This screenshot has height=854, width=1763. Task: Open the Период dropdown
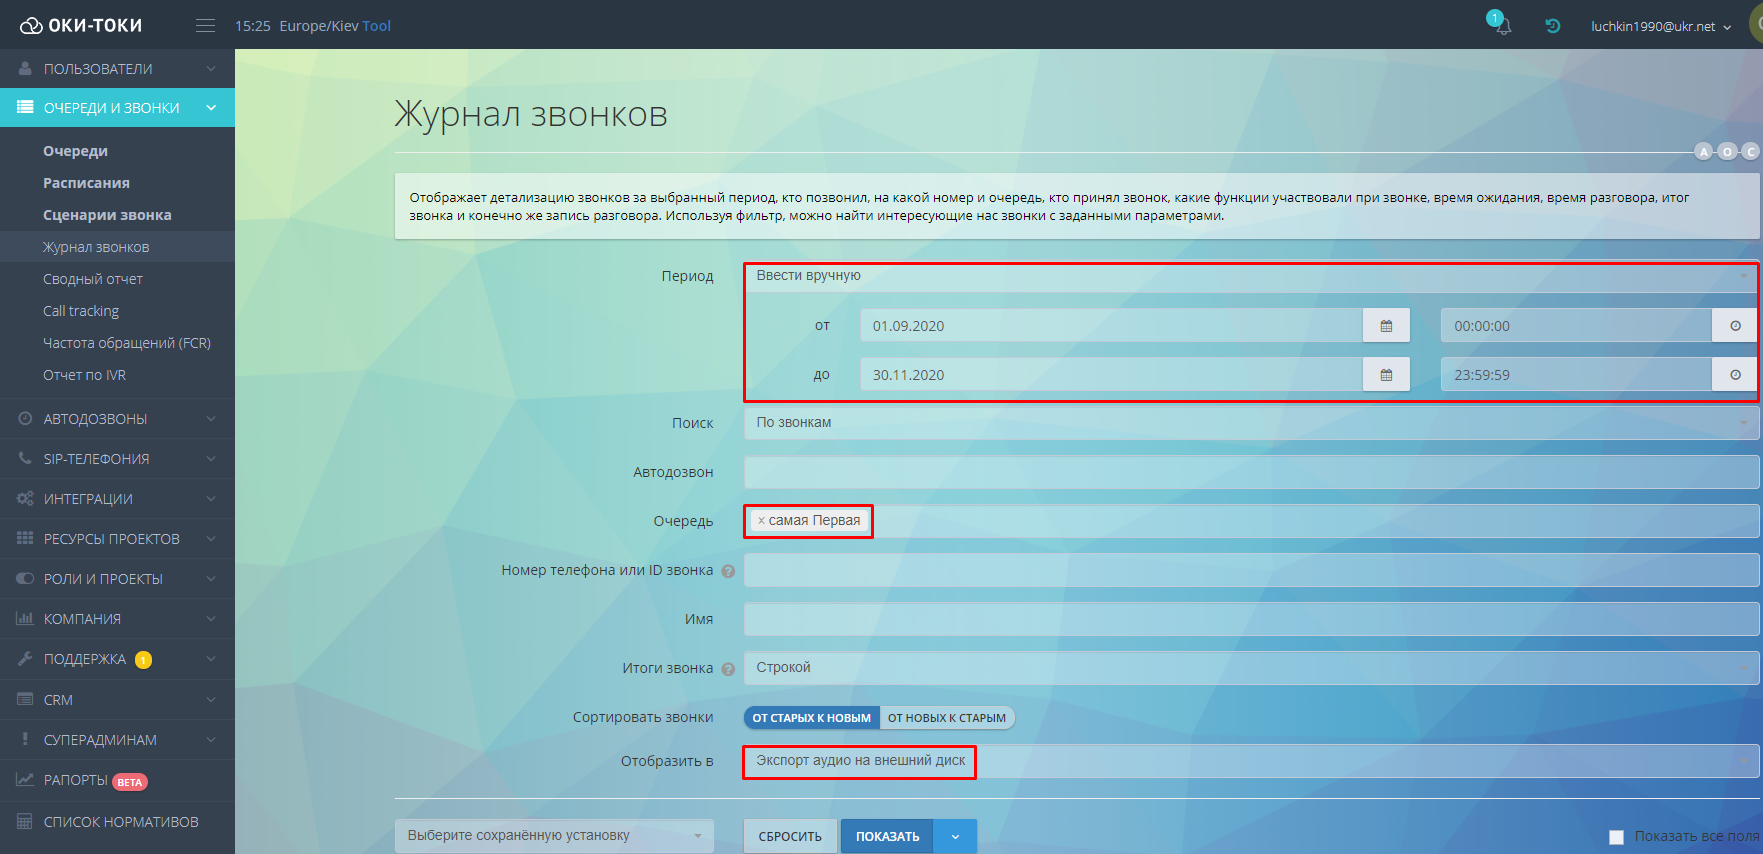(1250, 276)
